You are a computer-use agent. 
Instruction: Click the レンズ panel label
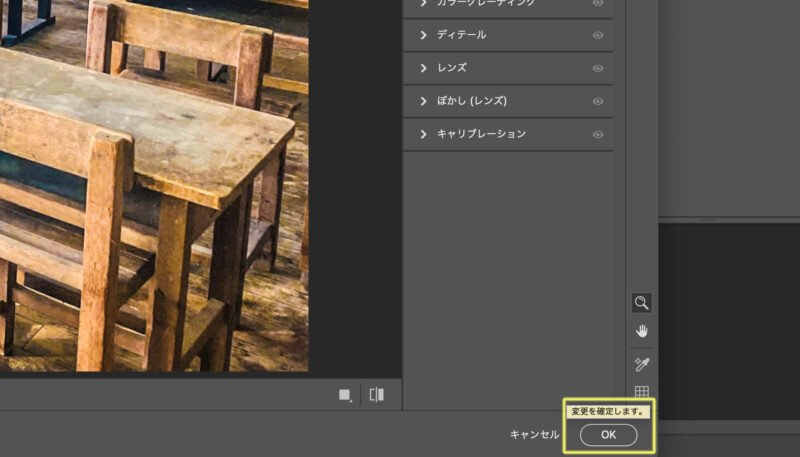point(452,68)
